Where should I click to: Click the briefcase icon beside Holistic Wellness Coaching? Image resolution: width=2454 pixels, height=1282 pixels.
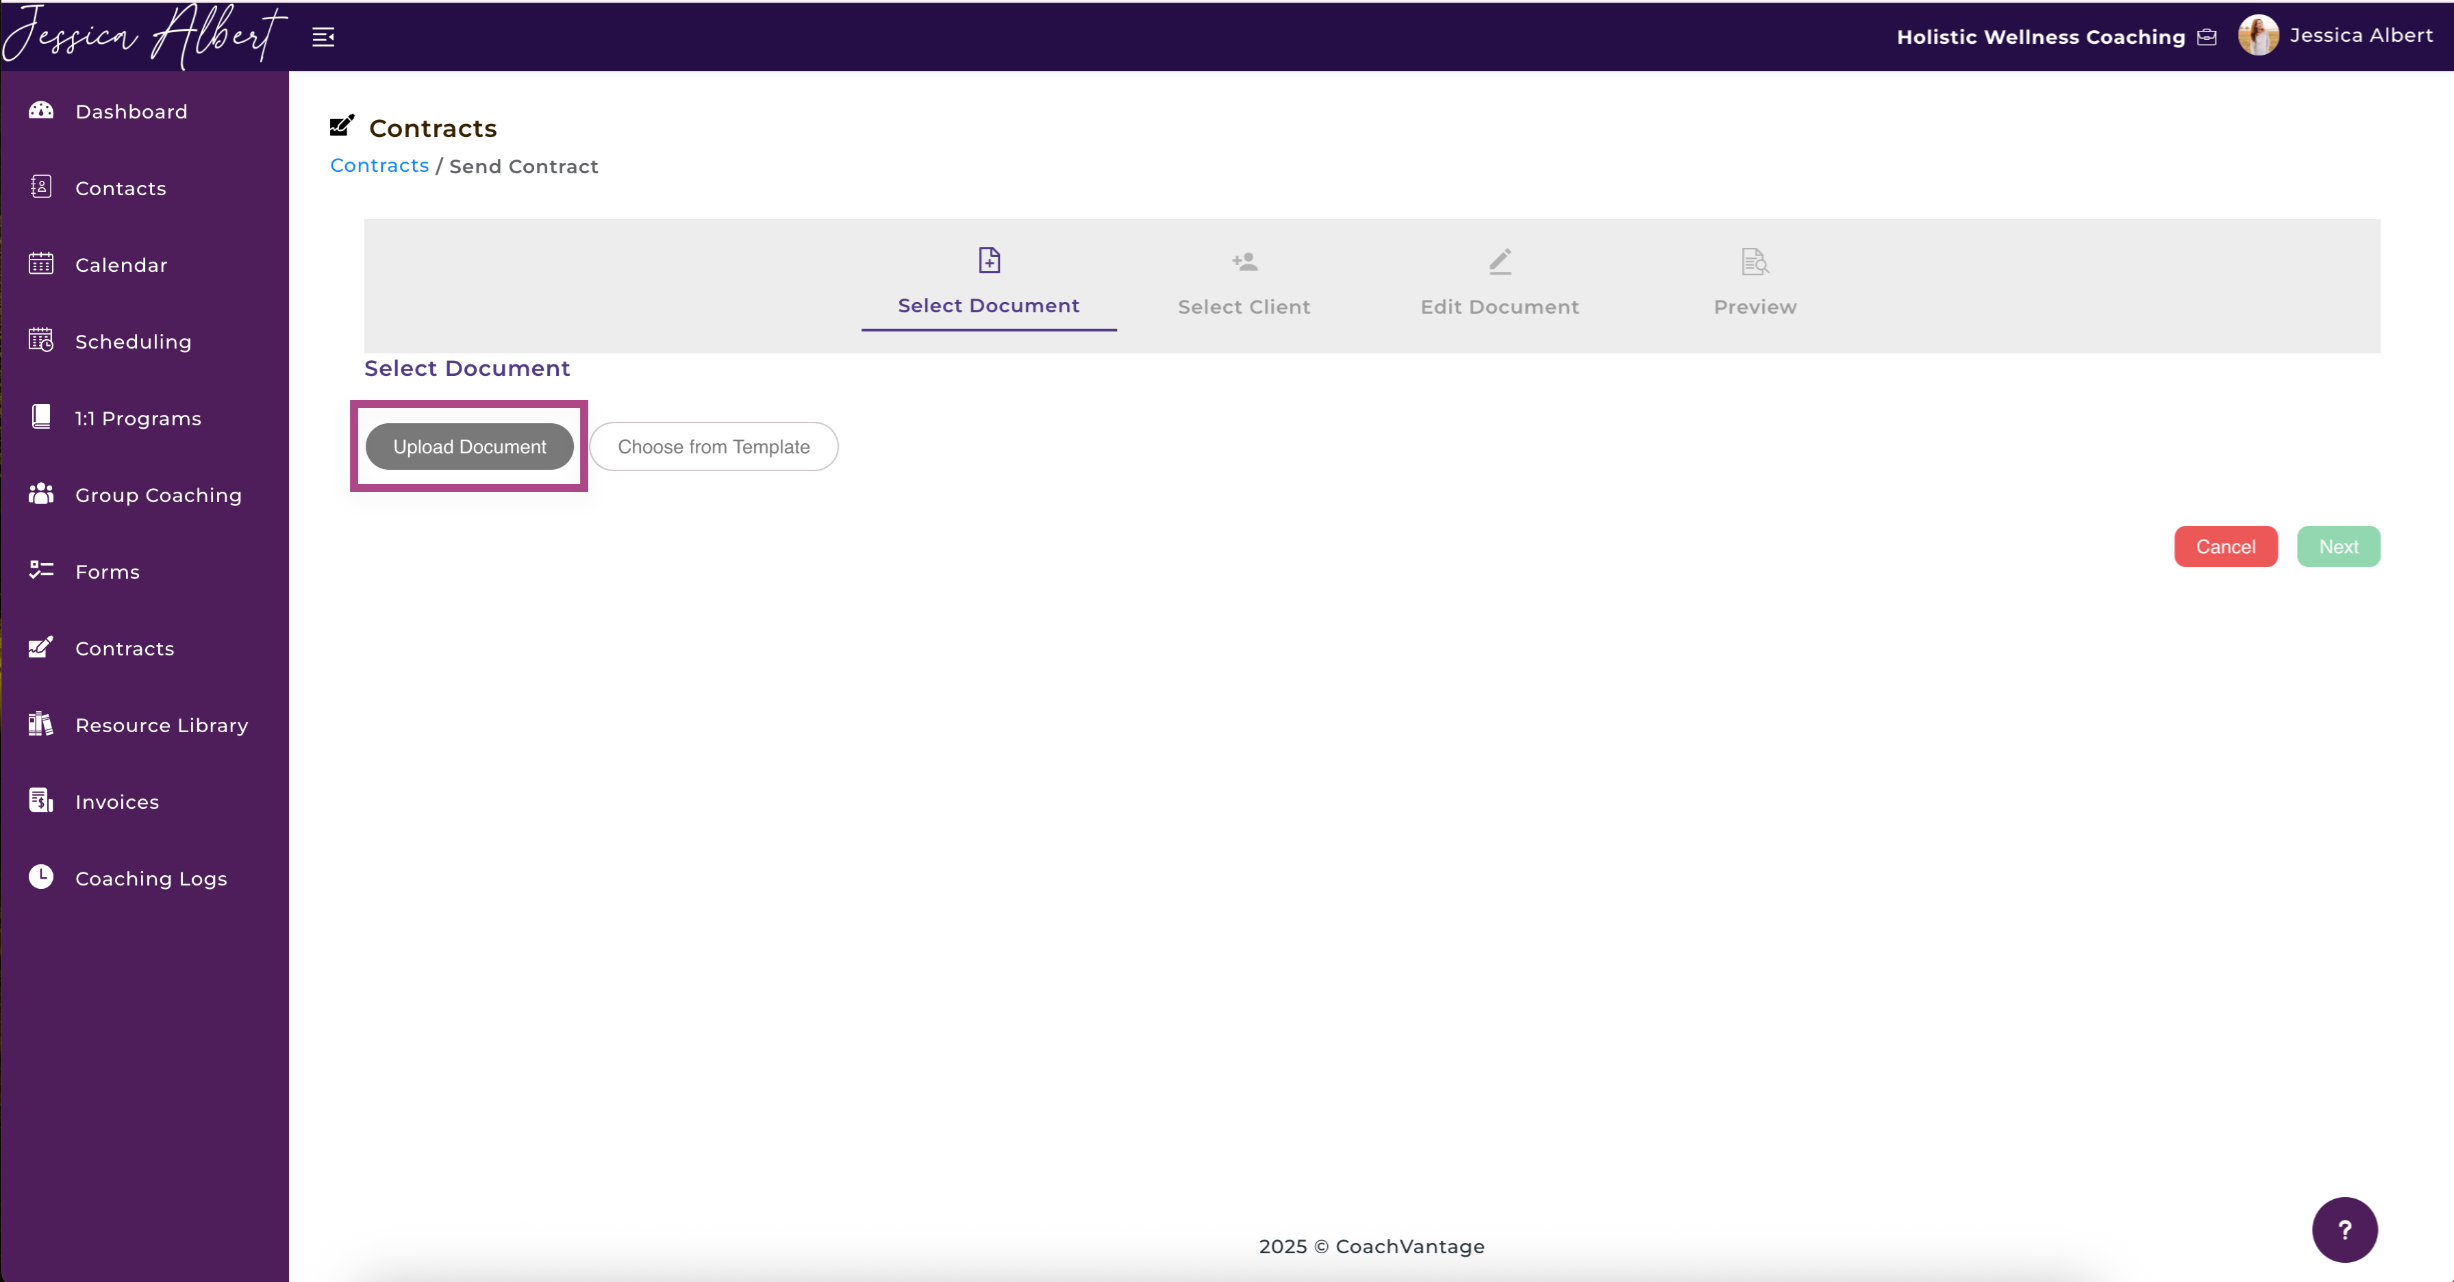pyautogui.click(x=2207, y=37)
